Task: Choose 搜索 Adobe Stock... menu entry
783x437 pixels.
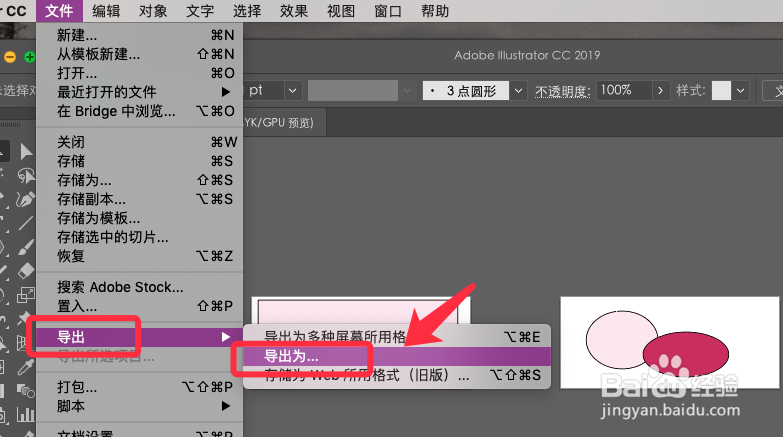Action: click(x=139, y=287)
